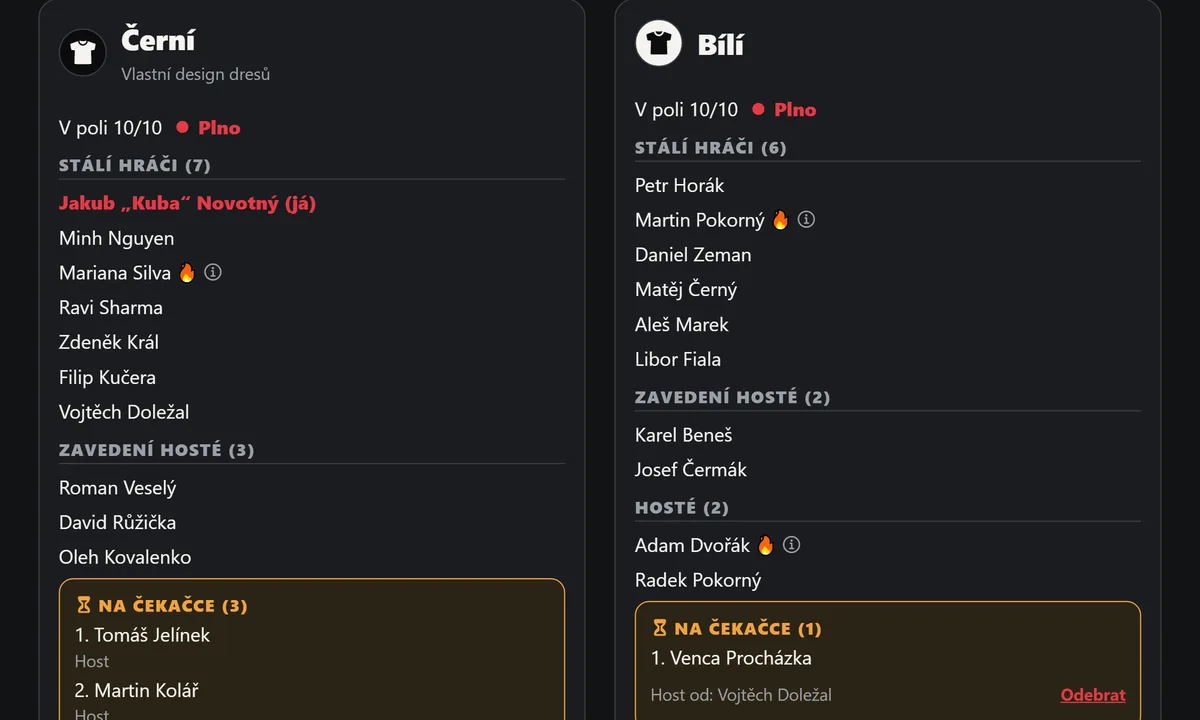Open info icon beside Adam Dvořák
The image size is (1200, 720).
pos(791,545)
